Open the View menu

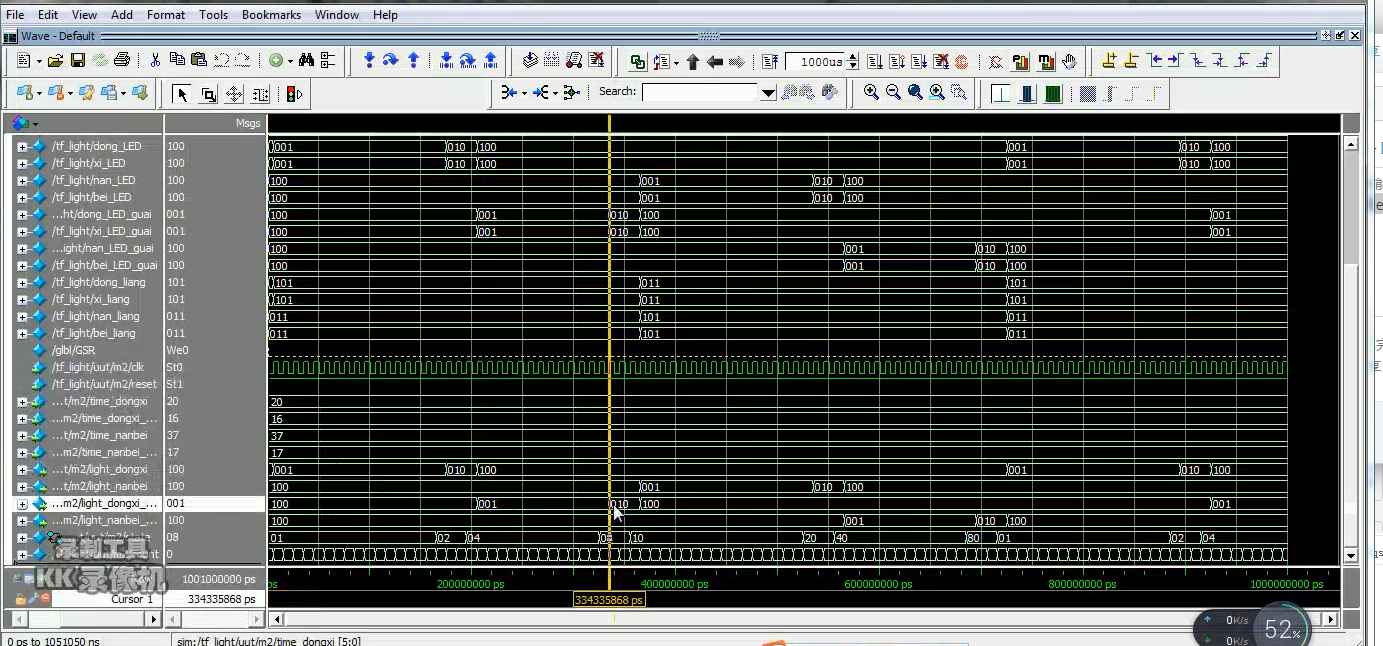(x=85, y=15)
